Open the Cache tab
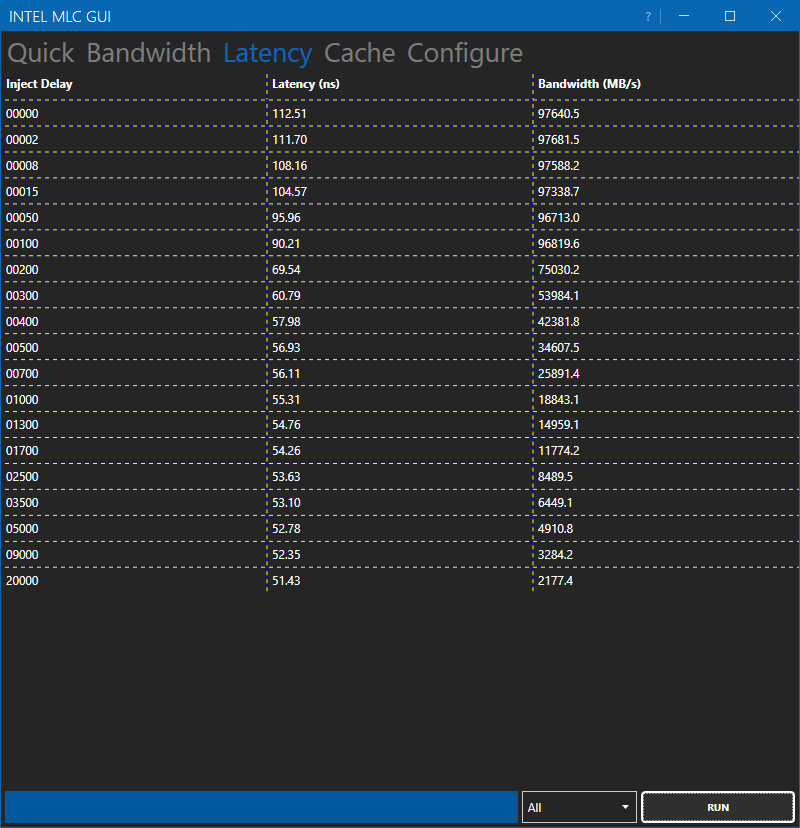Image resolution: width=800 pixels, height=828 pixels. click(x=360, y=53)
